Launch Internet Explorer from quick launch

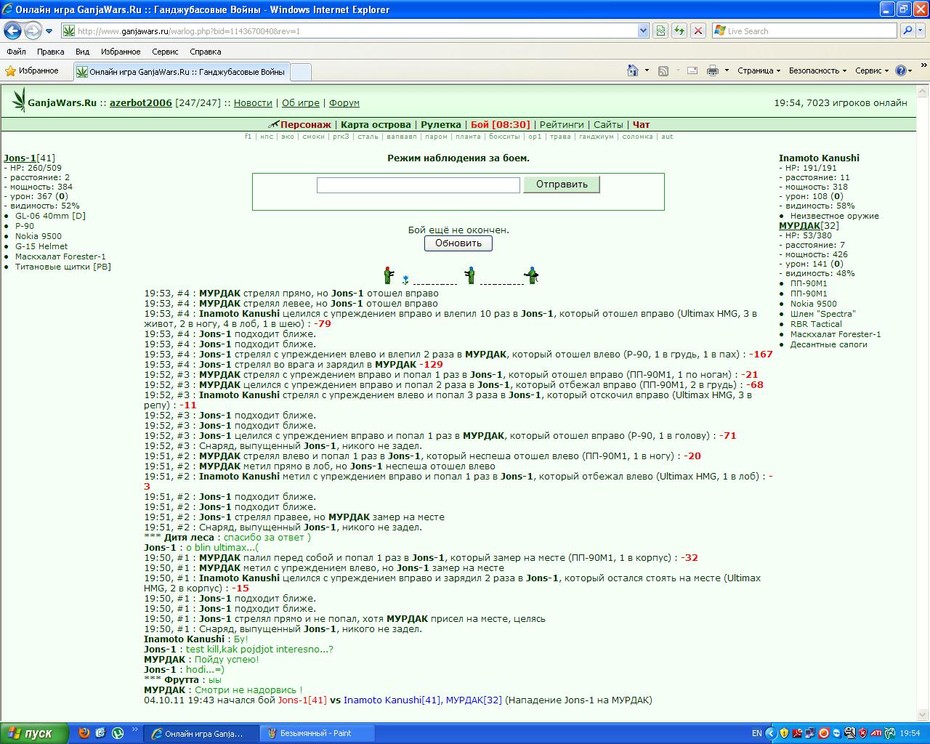click(x=101, y=733)
